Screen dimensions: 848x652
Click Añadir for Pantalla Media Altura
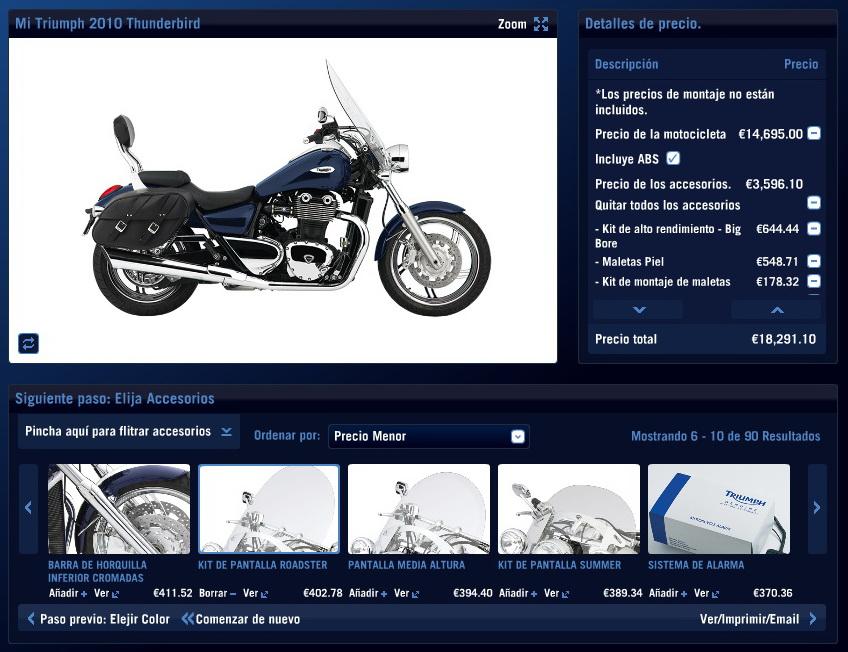[368, 593]
